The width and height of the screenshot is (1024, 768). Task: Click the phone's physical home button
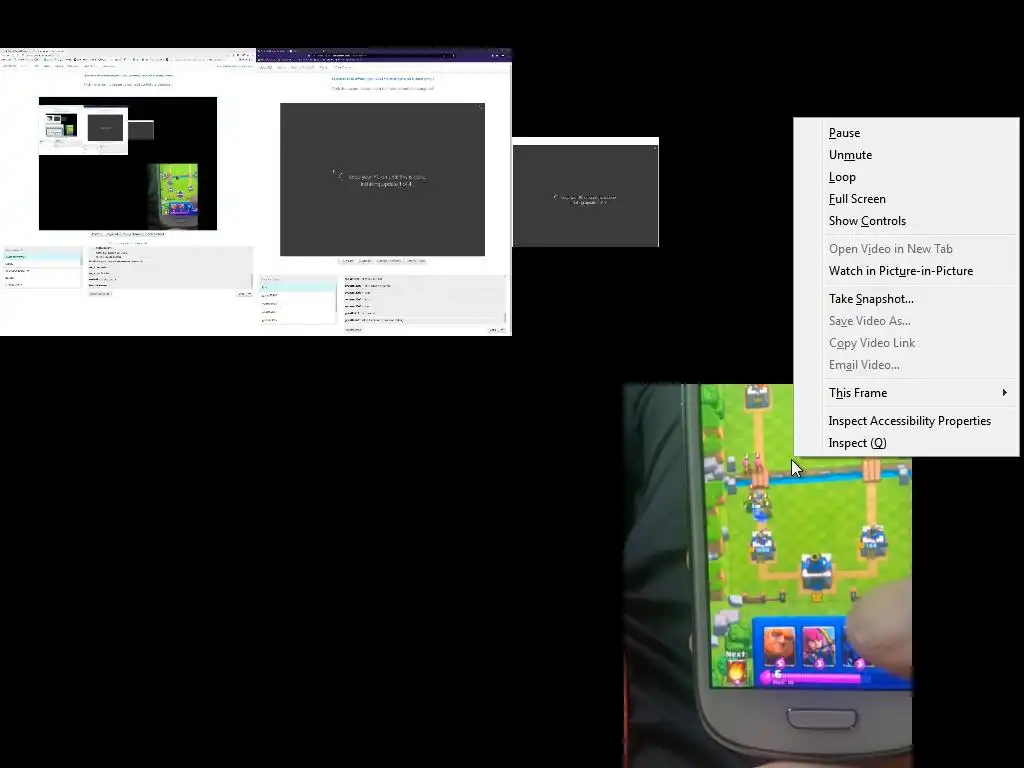pos(822,717)
